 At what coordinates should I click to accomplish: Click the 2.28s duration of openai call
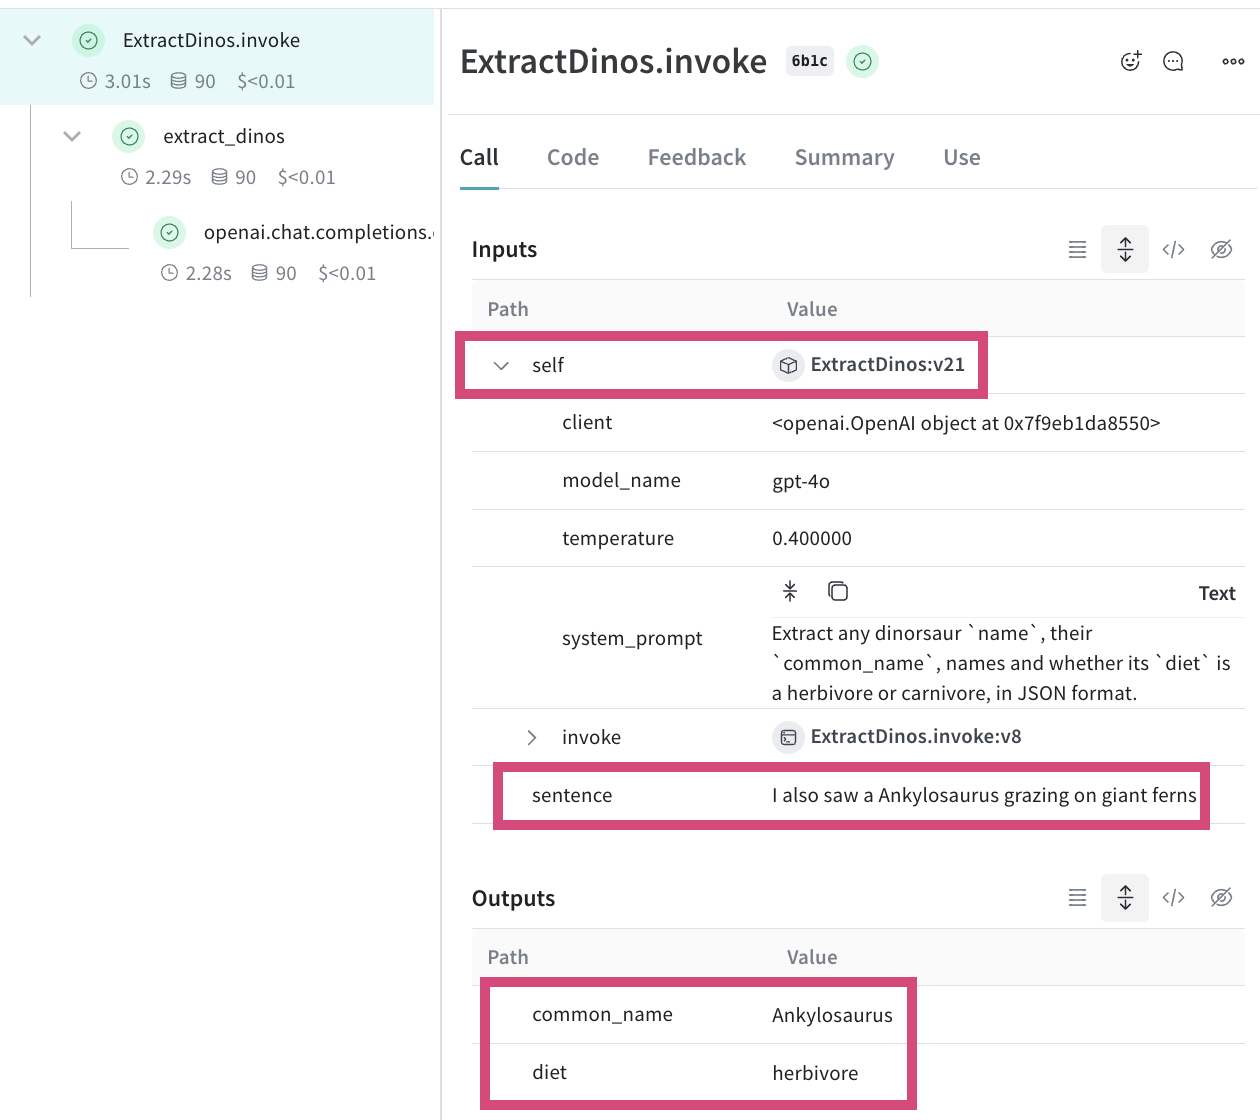(209, 273)
